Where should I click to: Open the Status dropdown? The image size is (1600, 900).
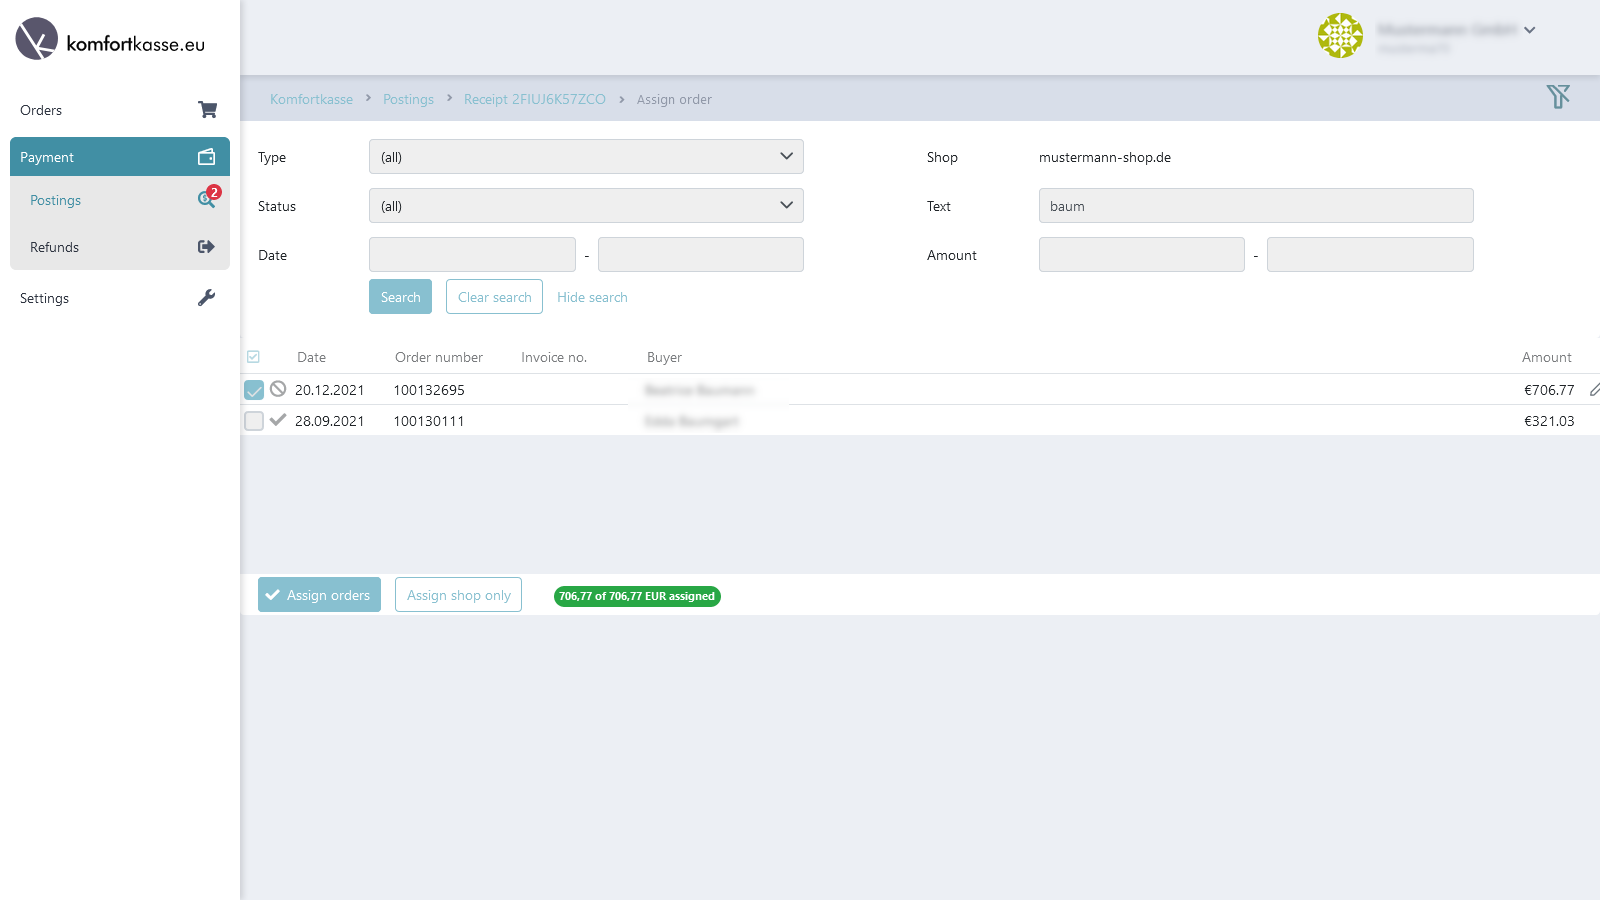pyautogui.click(x=585, y=205)
